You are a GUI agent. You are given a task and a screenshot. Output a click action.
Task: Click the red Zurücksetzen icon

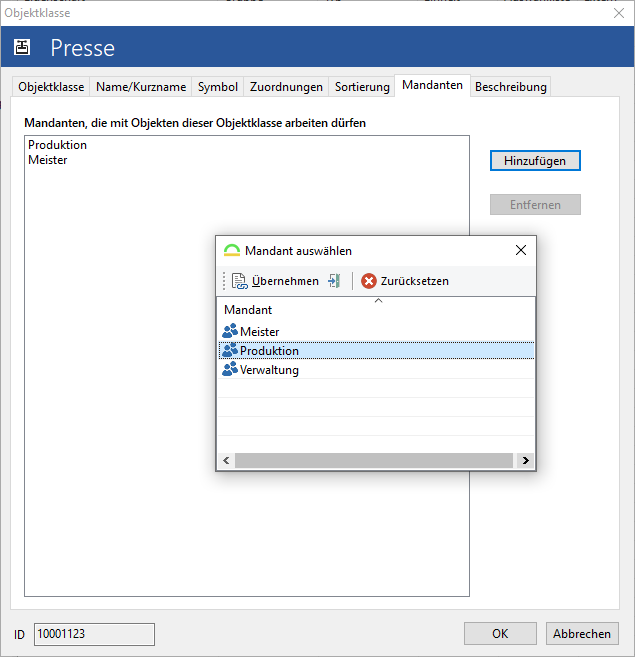point(369,281)
